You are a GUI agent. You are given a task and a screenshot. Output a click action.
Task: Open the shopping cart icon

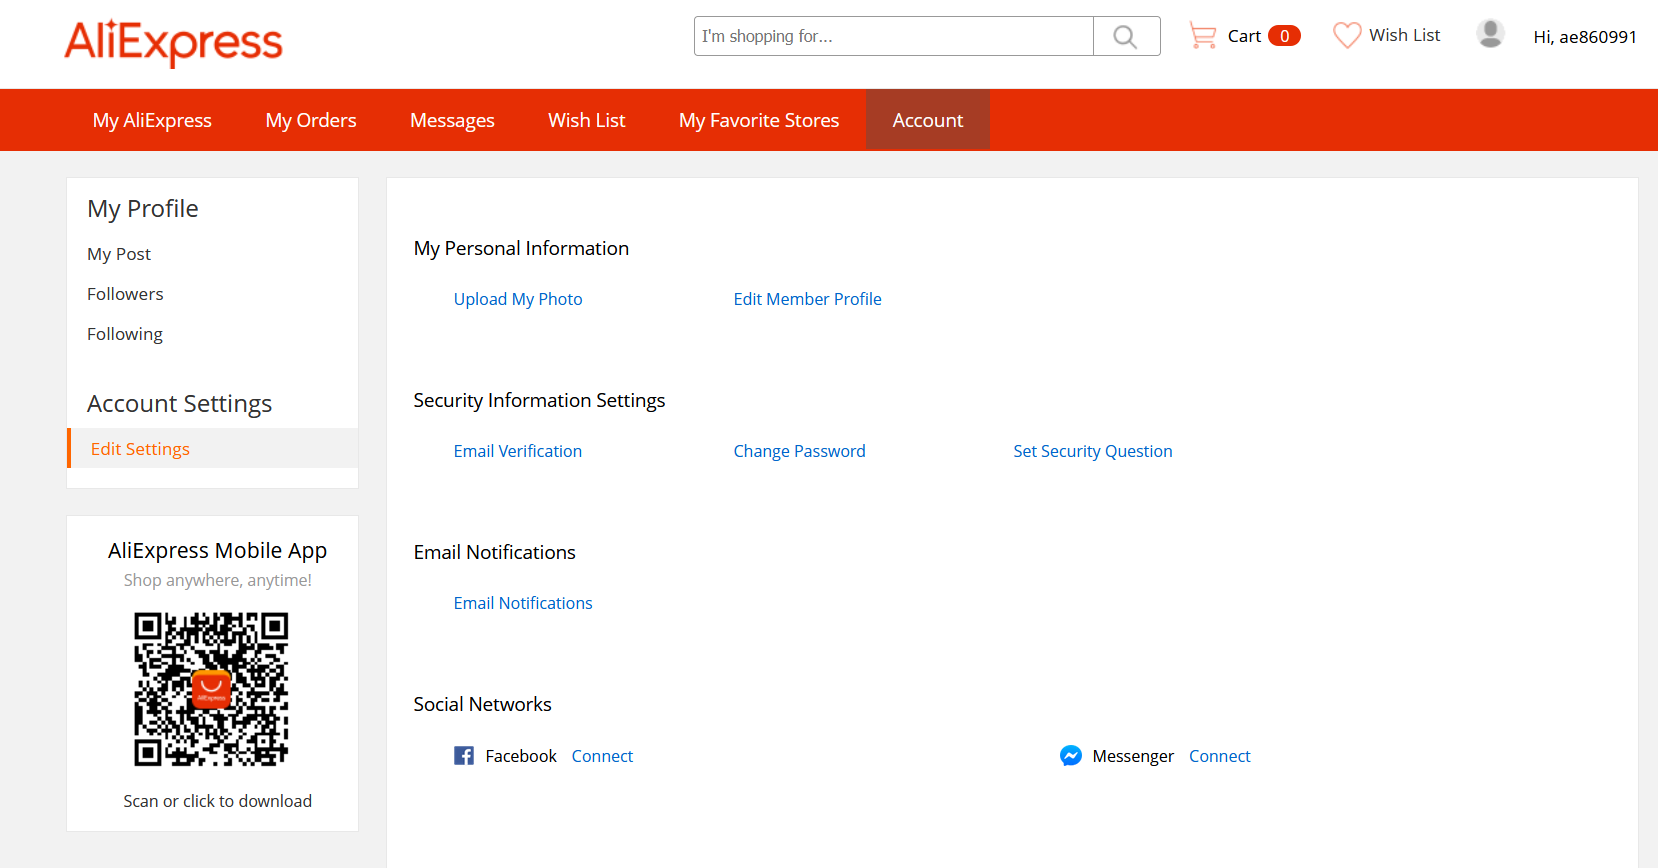1202,36
